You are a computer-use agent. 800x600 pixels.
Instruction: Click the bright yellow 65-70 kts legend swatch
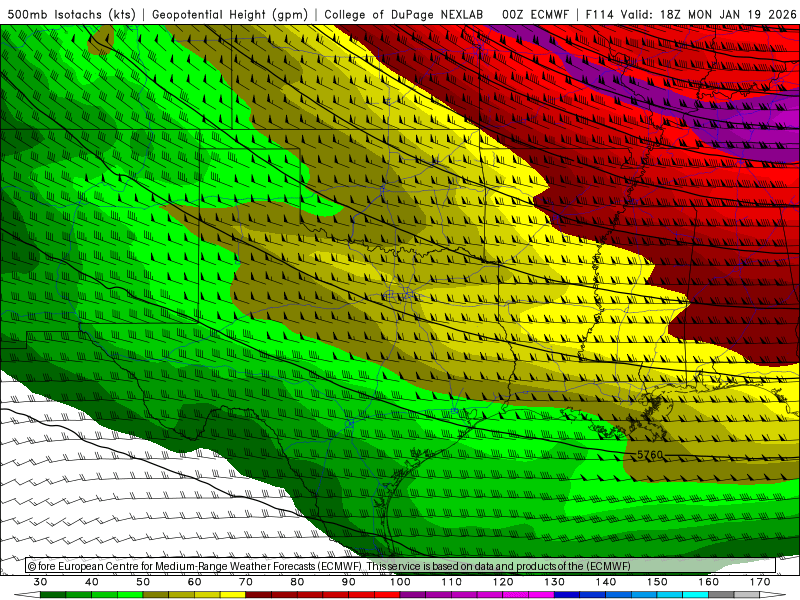233,595
